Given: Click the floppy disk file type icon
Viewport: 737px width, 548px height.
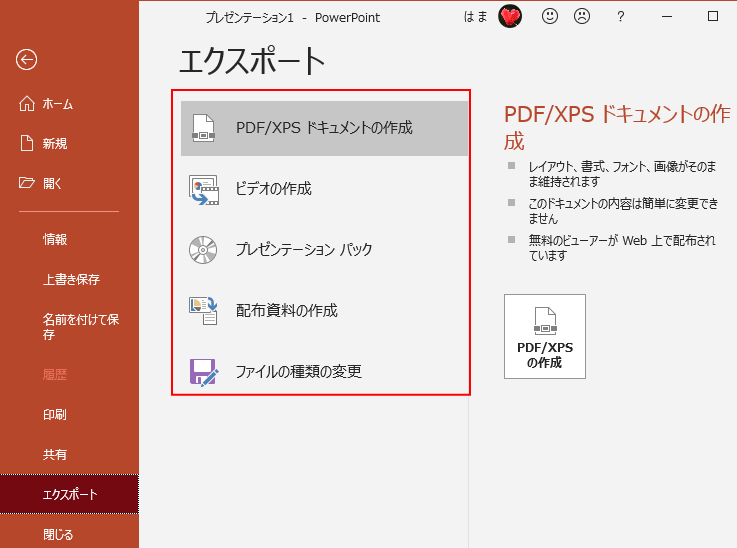Looking at the screenshot, I should point(204,372).
